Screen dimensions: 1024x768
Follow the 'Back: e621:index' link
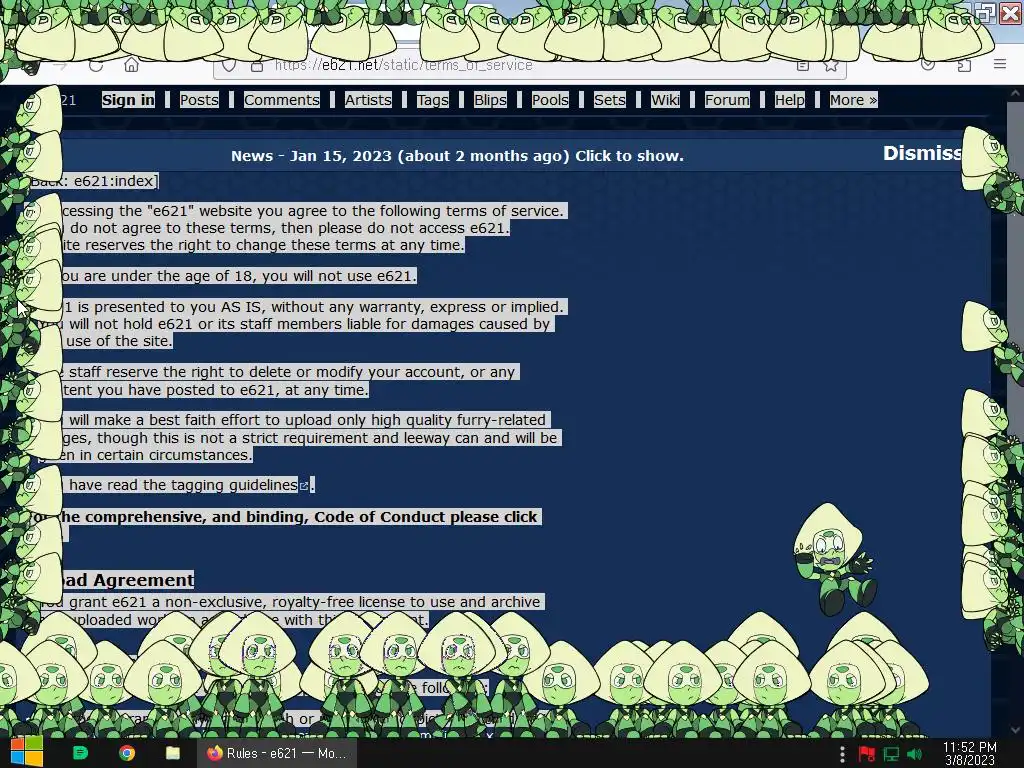coord(93,181)
